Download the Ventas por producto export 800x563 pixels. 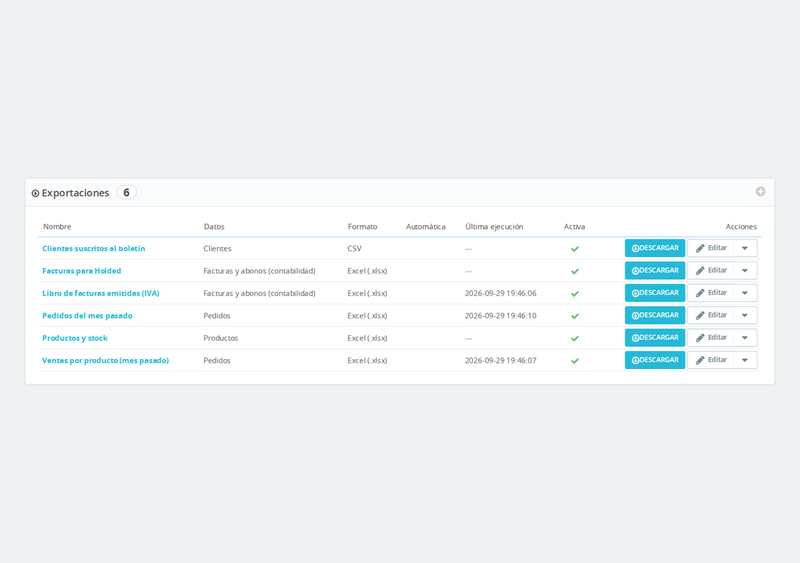coord(655,360)
